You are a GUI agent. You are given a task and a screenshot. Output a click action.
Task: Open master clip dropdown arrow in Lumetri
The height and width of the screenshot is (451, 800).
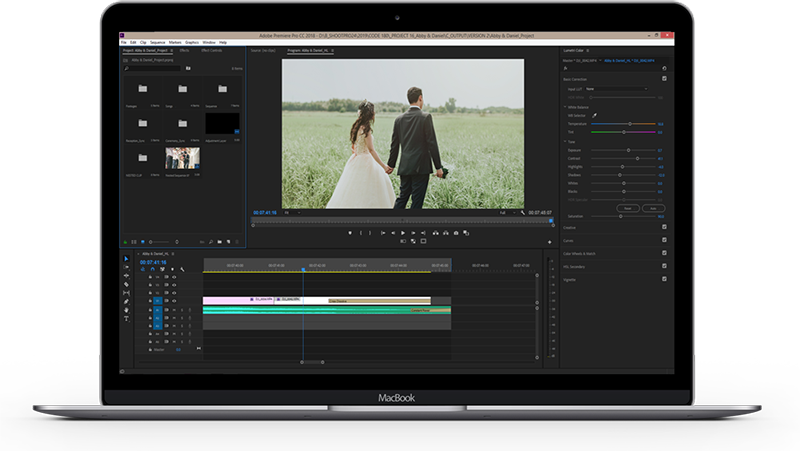tap(600, 61)
